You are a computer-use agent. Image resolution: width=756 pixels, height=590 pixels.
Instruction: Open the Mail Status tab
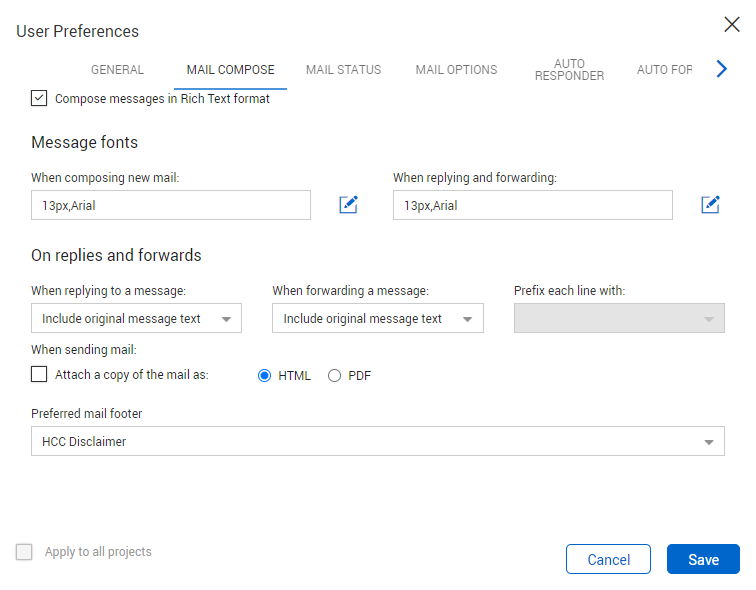click(343, 70)
